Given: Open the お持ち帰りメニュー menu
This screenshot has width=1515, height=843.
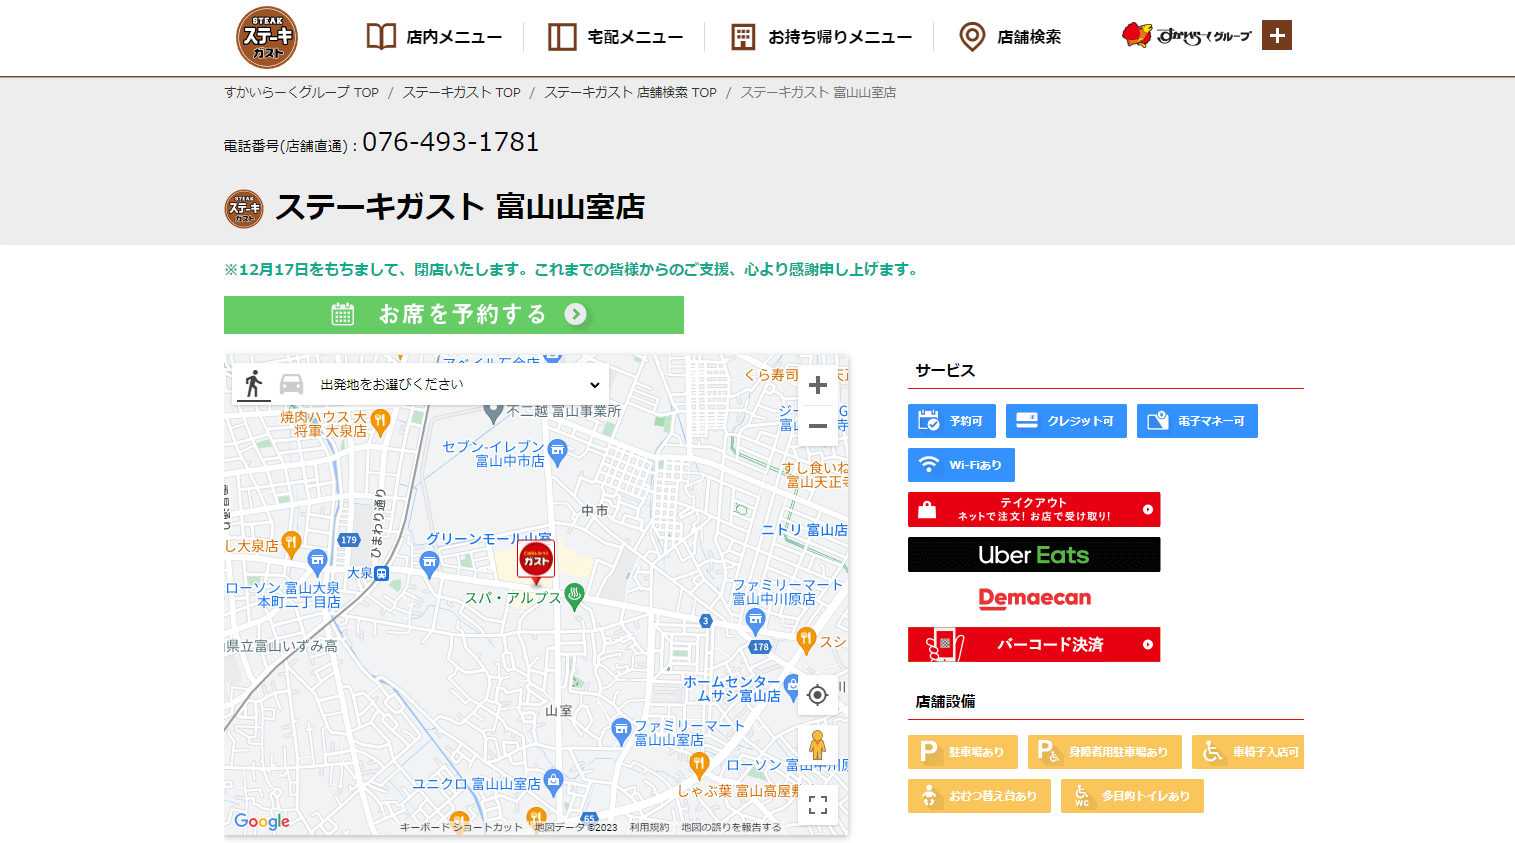Looking at the screenshot, I should pyautogui.click(x=821, y=37).
